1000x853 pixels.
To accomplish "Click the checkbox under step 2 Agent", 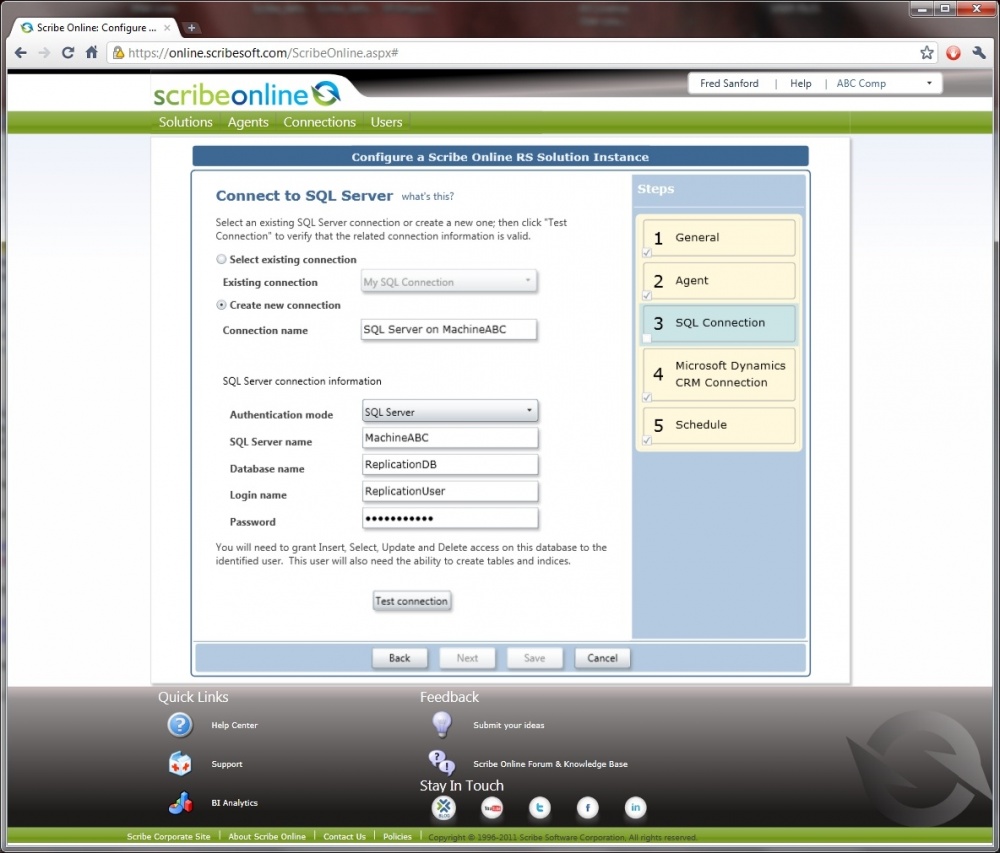I will pos(647,296).
